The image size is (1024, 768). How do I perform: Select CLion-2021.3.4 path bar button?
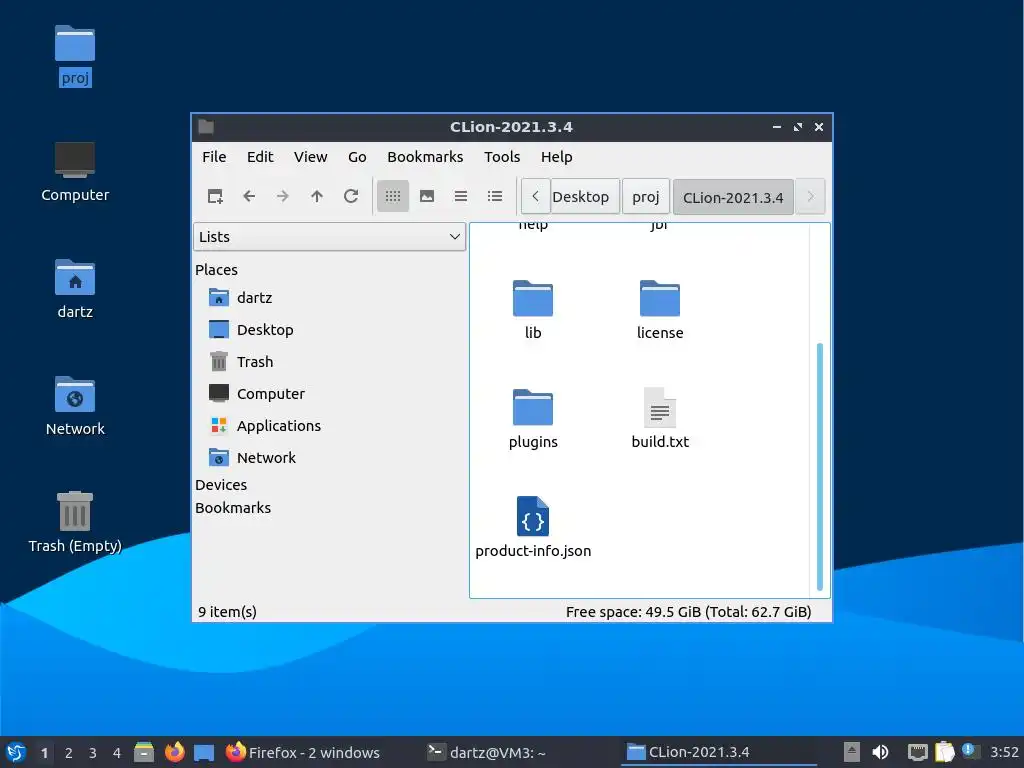point(733,197)
